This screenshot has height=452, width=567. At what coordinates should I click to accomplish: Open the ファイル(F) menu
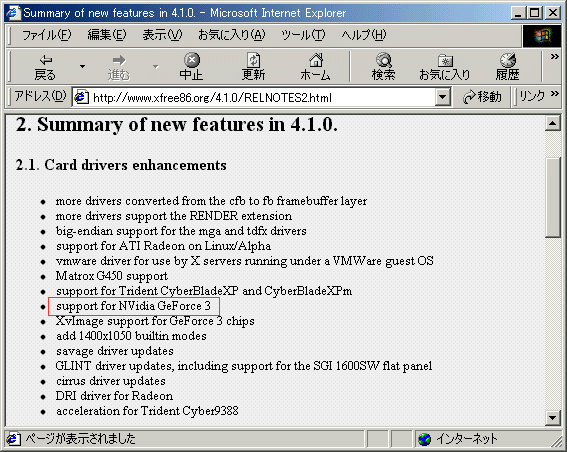click(x=47, y=35)
